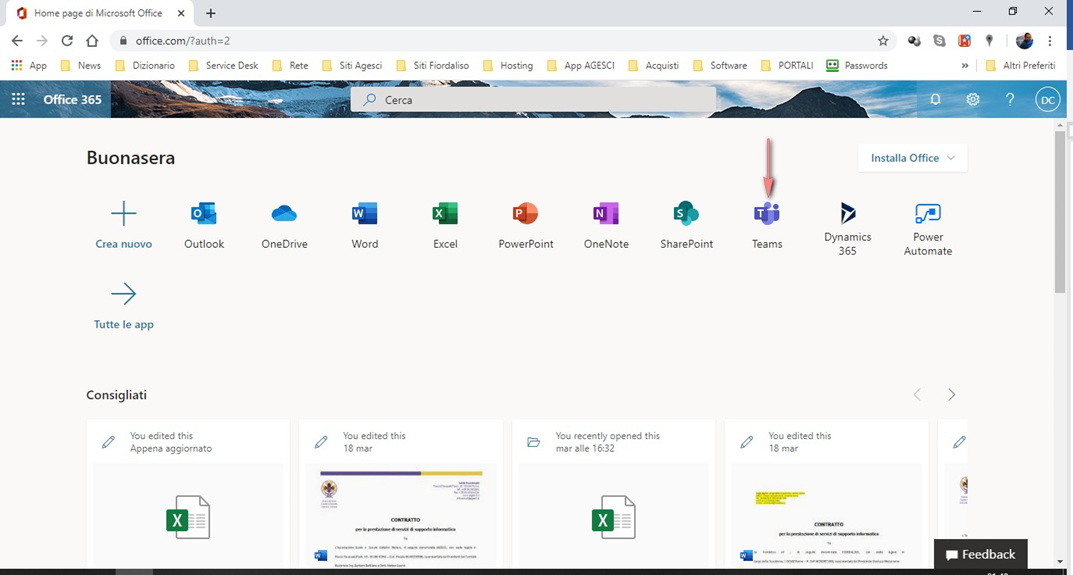The height and width of the screenshot is (575, 1073).
Task: Open the Chrome three-dot menu
Action: tap(1050, 41)
